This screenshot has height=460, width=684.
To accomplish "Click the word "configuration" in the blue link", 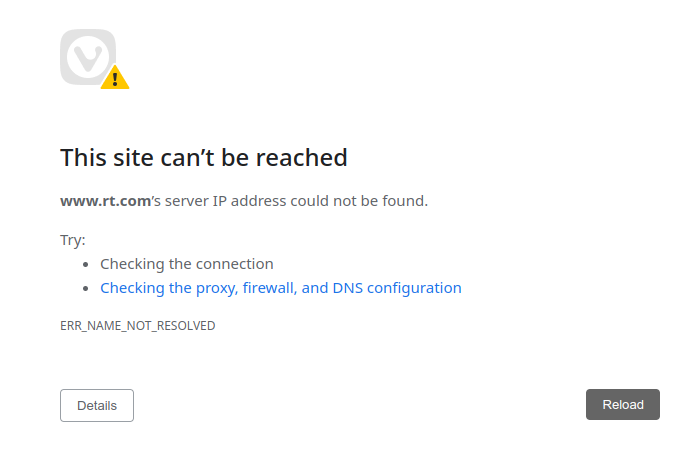I will 415,288.
